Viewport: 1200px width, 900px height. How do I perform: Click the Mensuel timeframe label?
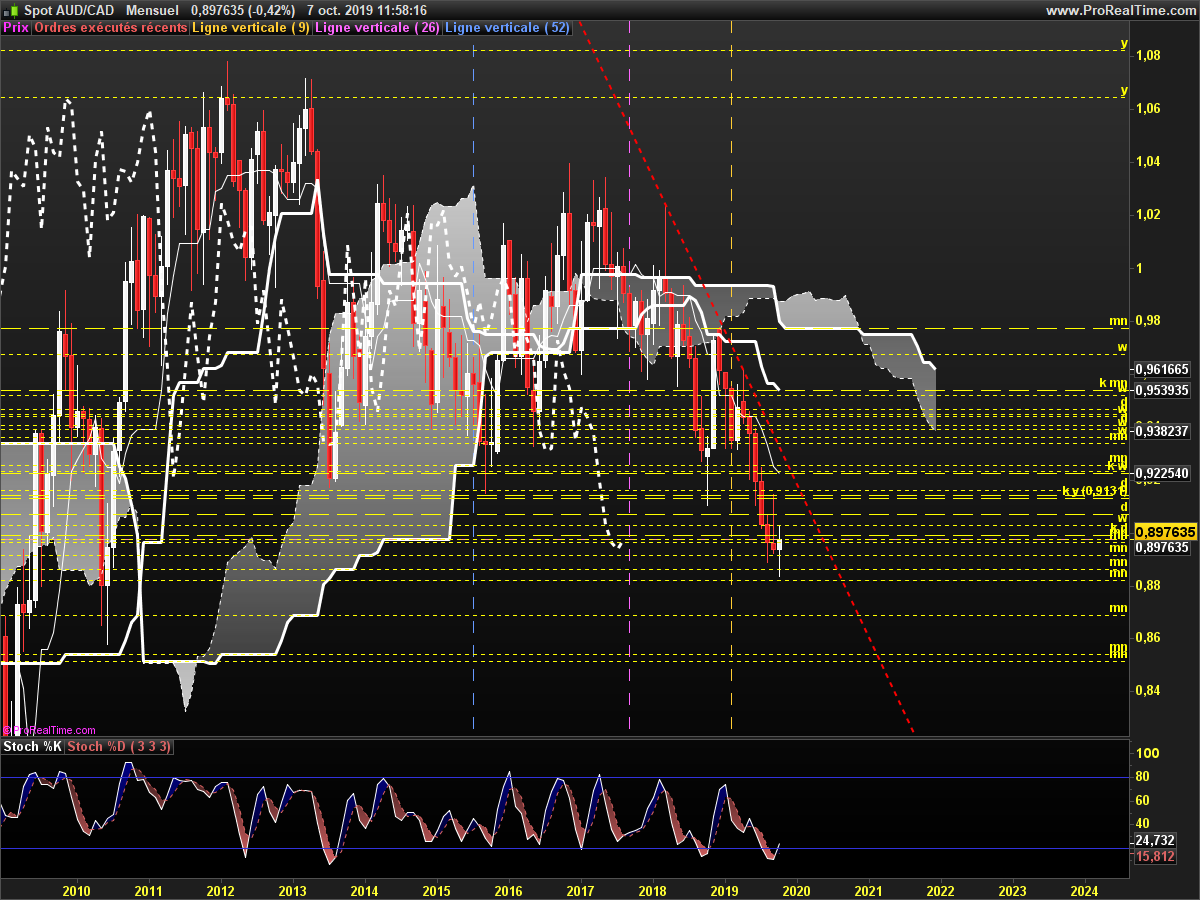[154, 10]
